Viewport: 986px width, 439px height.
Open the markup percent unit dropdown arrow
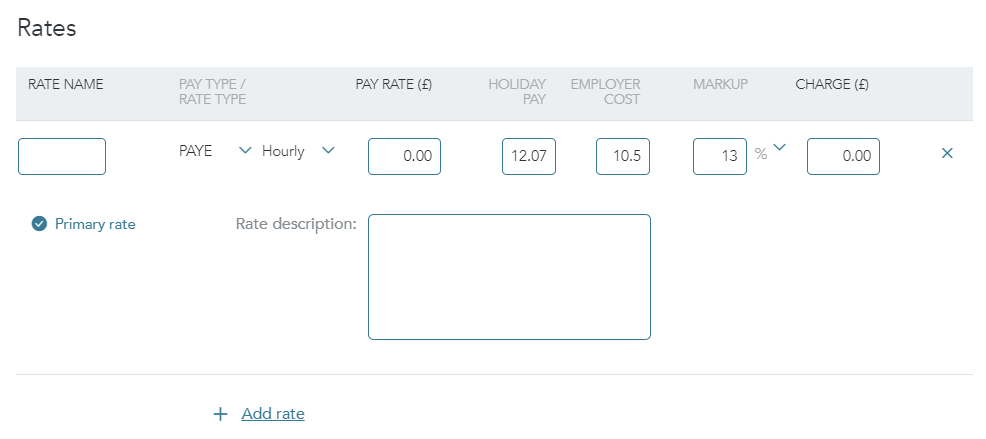click(x=780, y=149)
